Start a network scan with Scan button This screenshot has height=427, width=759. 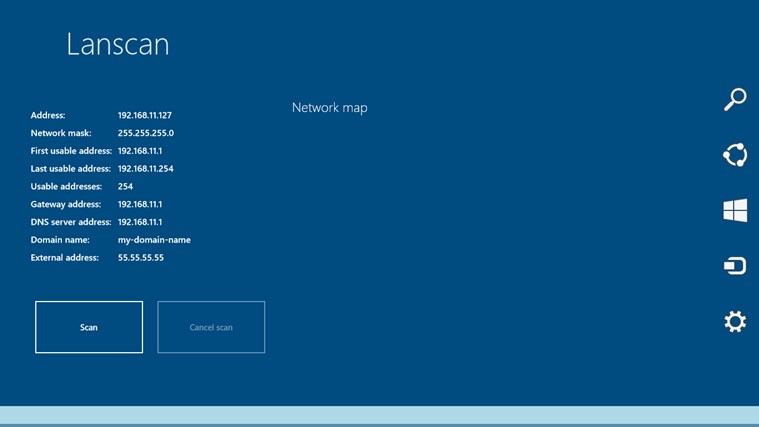89,327
